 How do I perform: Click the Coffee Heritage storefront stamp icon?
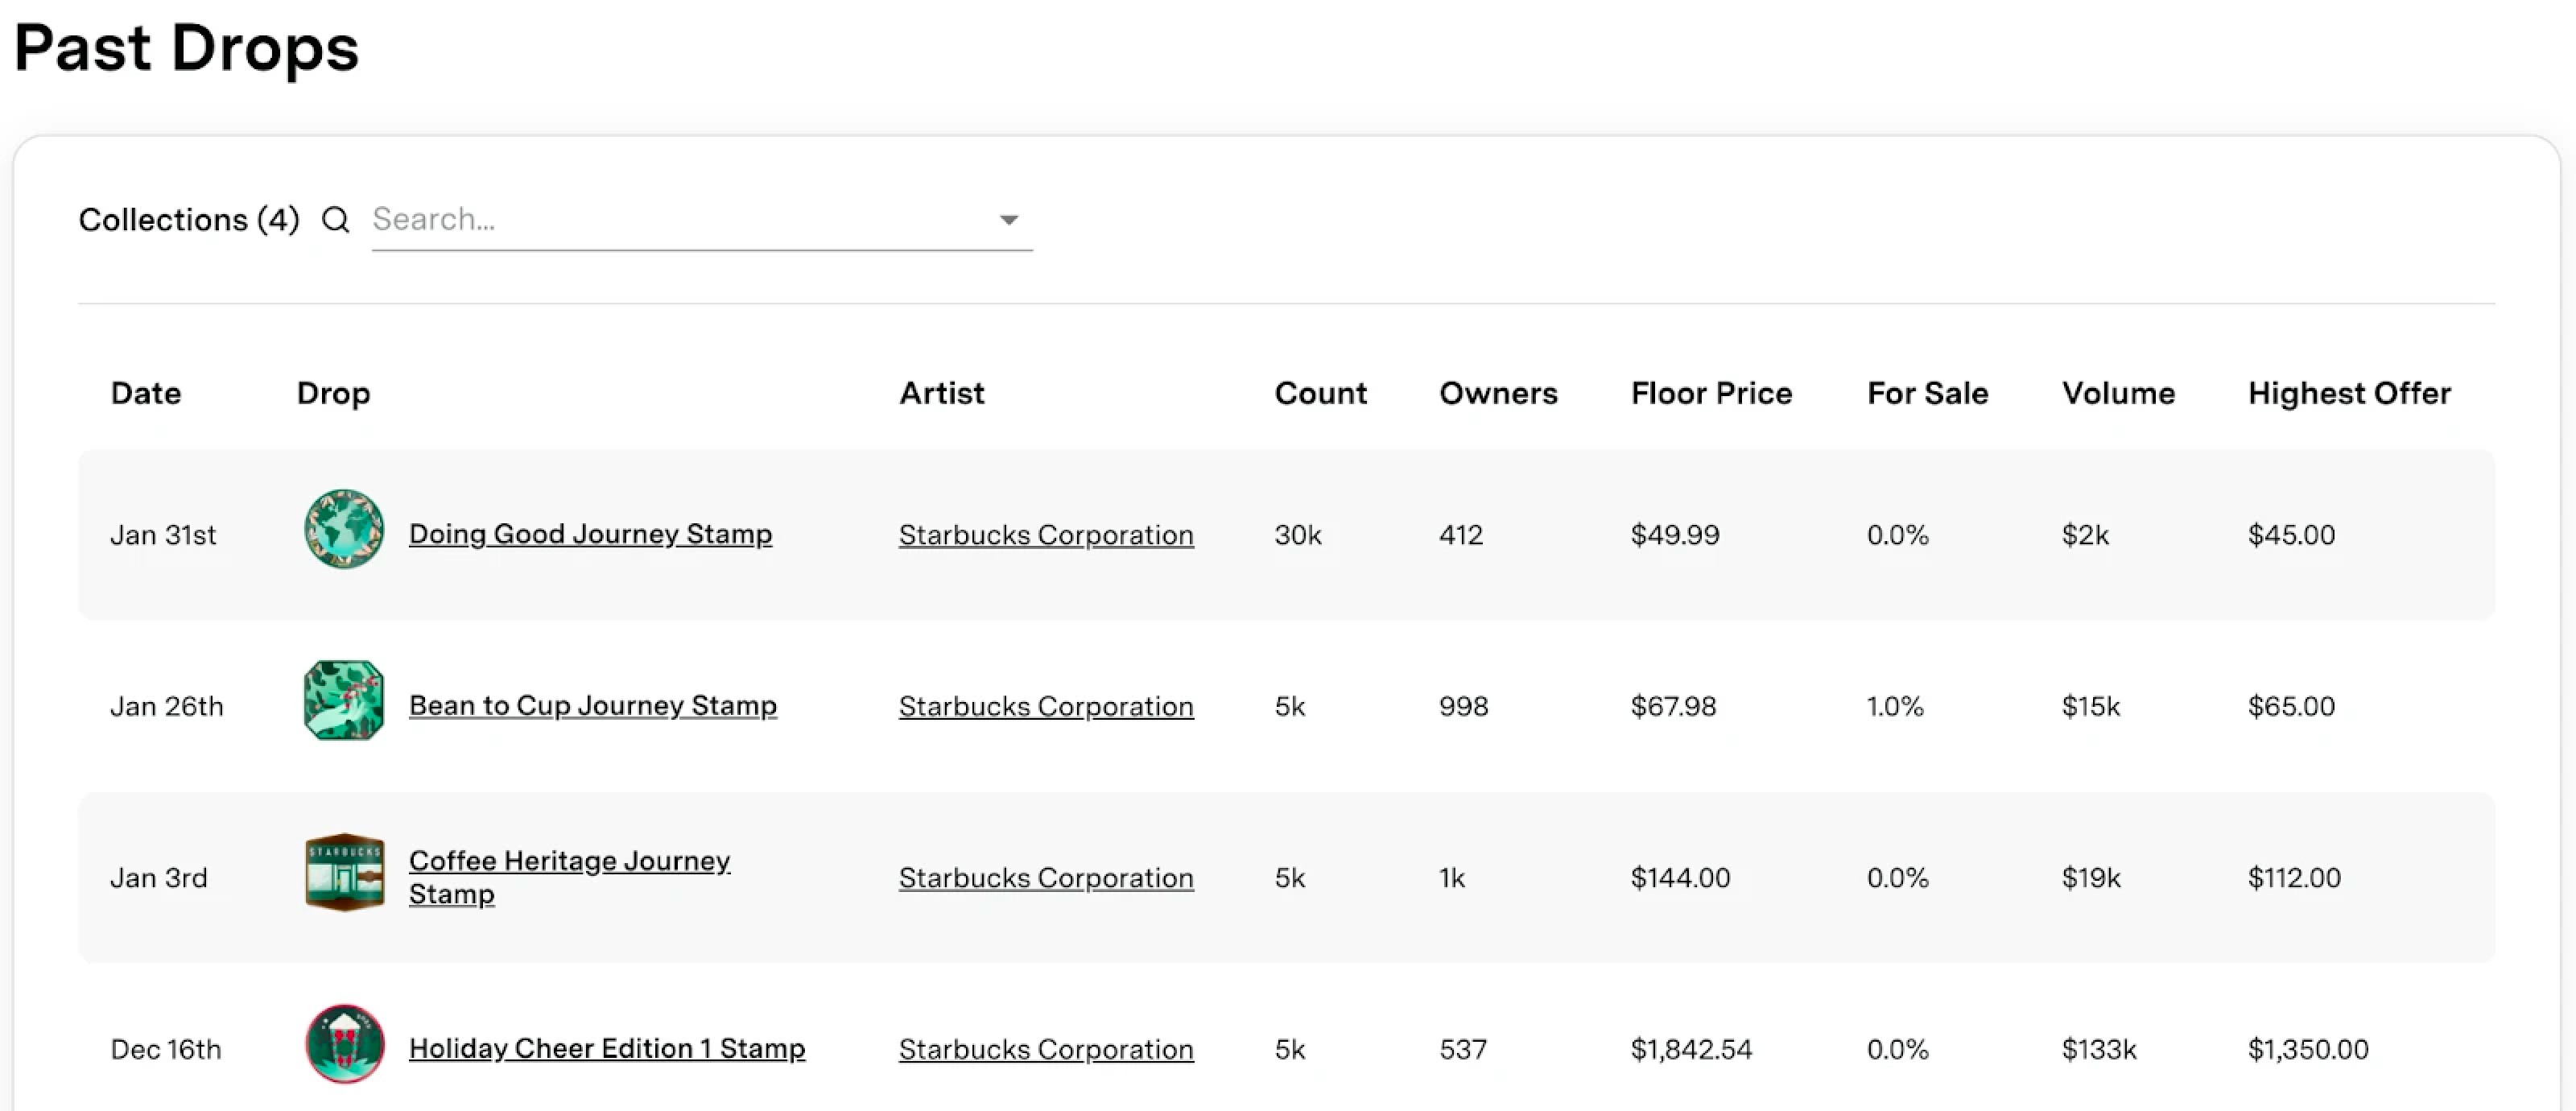point(344,872)
